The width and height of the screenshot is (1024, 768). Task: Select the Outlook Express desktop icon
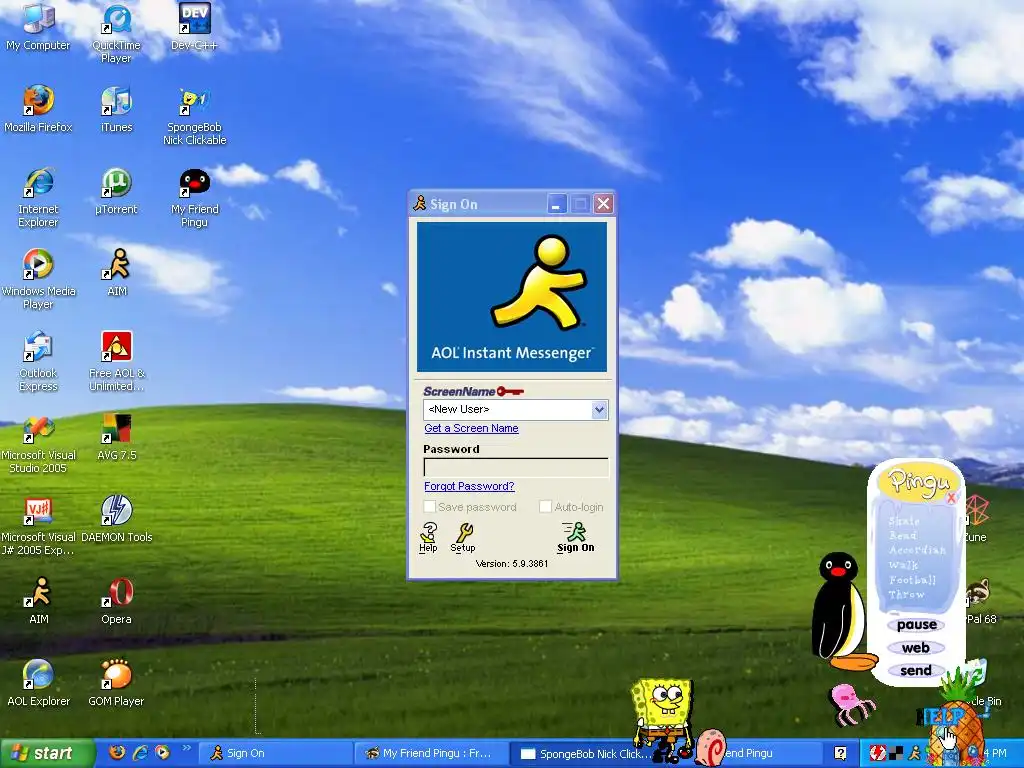coord(38,361)
